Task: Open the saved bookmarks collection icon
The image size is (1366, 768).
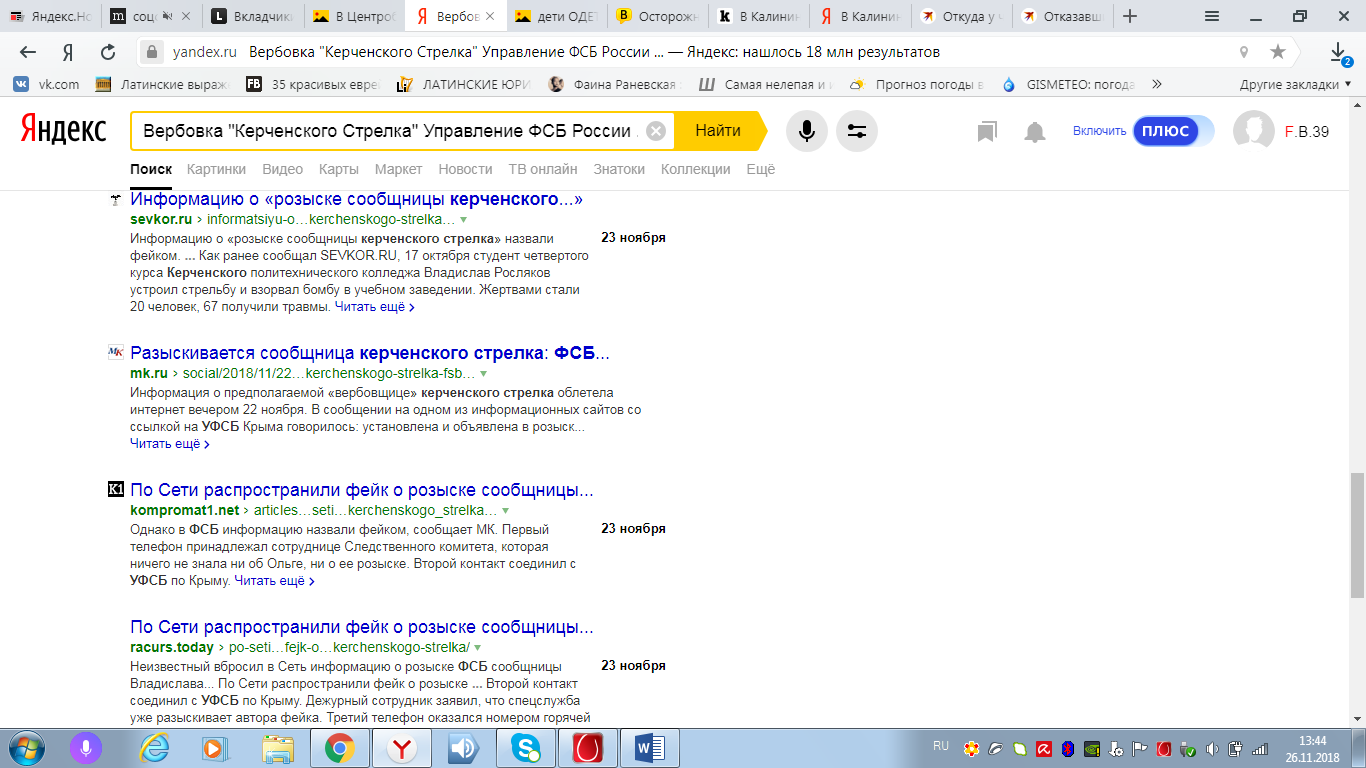Action: [987, 132]
